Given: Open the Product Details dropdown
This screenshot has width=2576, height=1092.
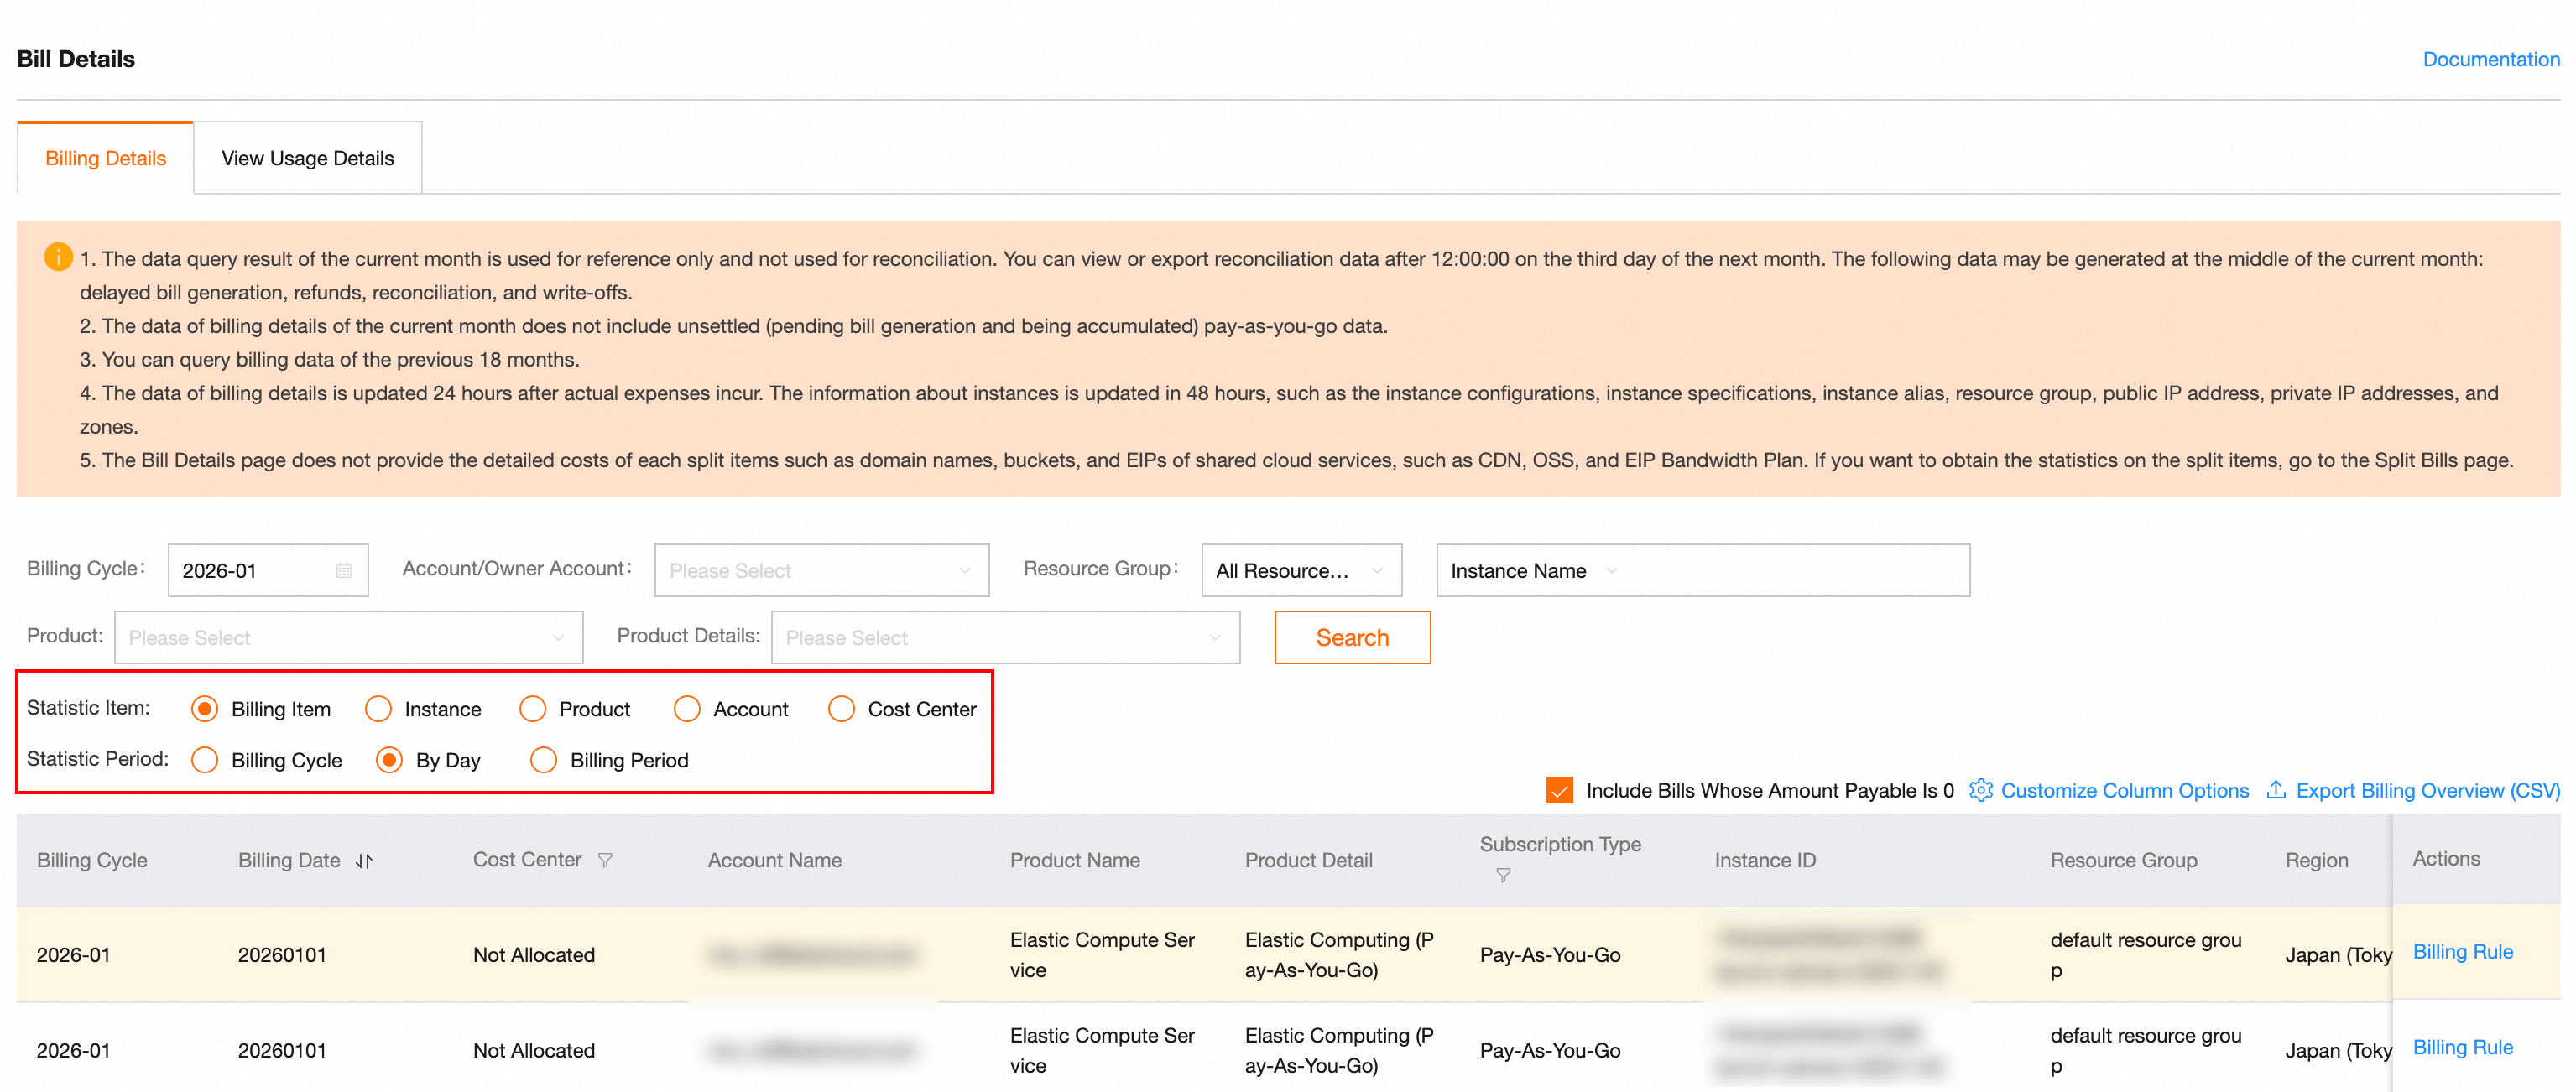Looking at the screenshot, I should pos(1004,637).
